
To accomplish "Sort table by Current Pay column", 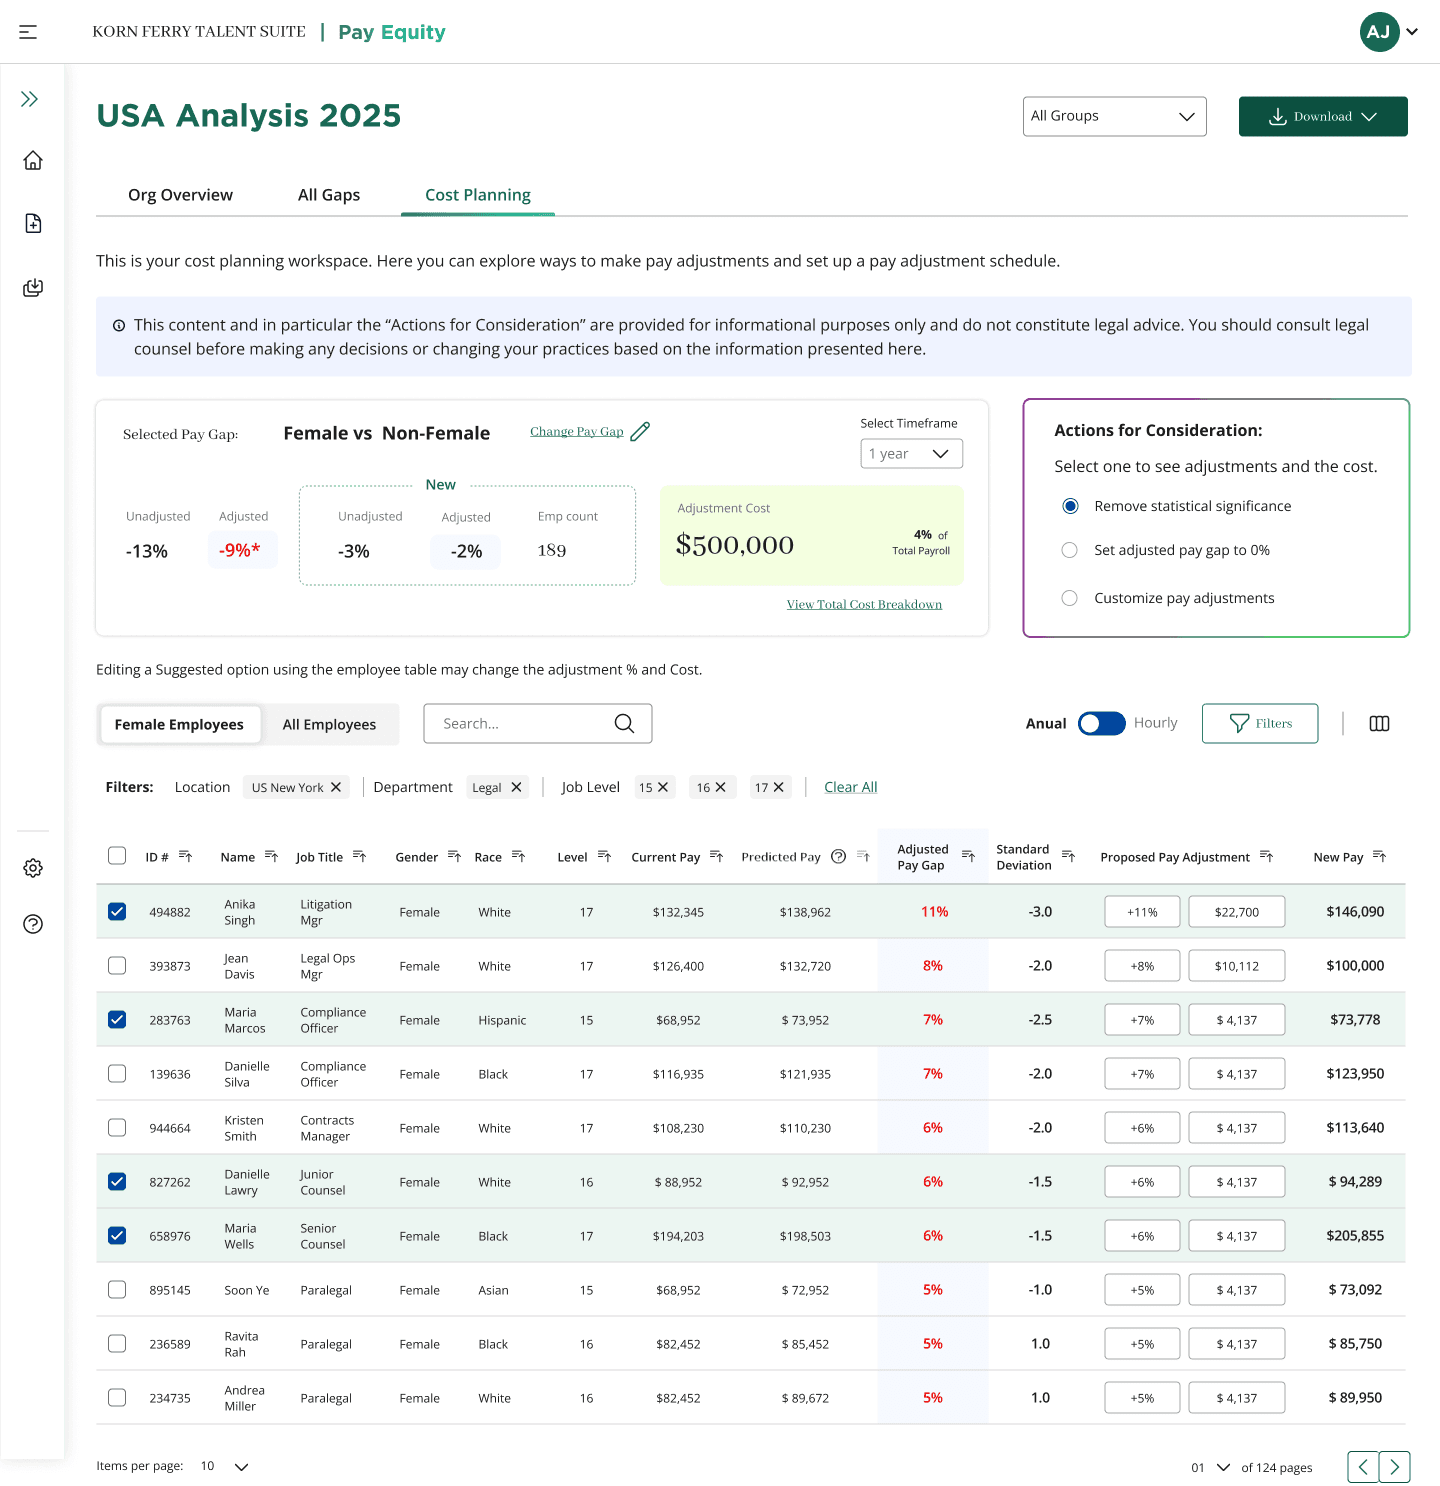I will pyautogui.click(x=716, y=856).
